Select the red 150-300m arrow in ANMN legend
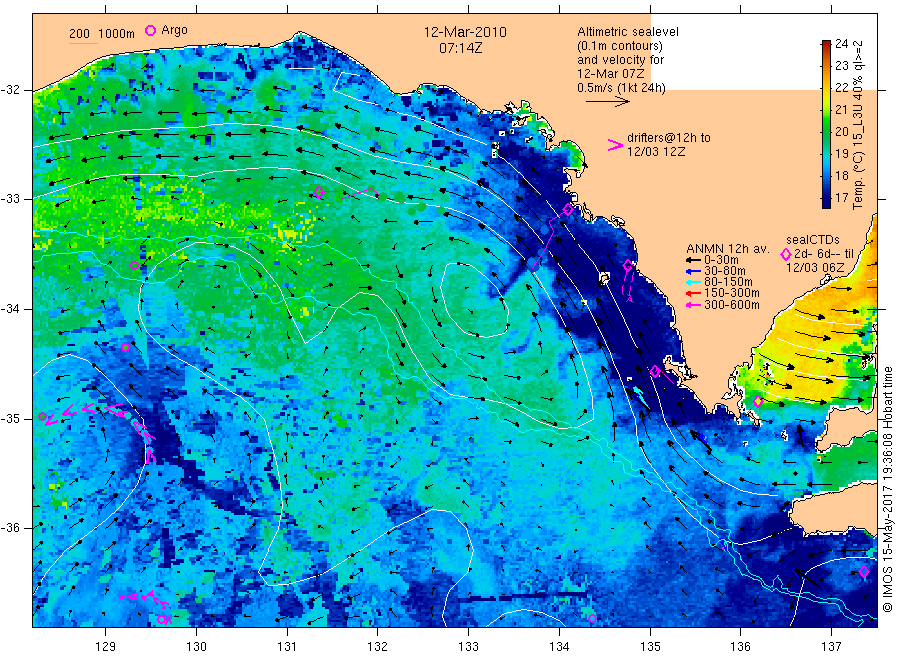 (693, 294)
